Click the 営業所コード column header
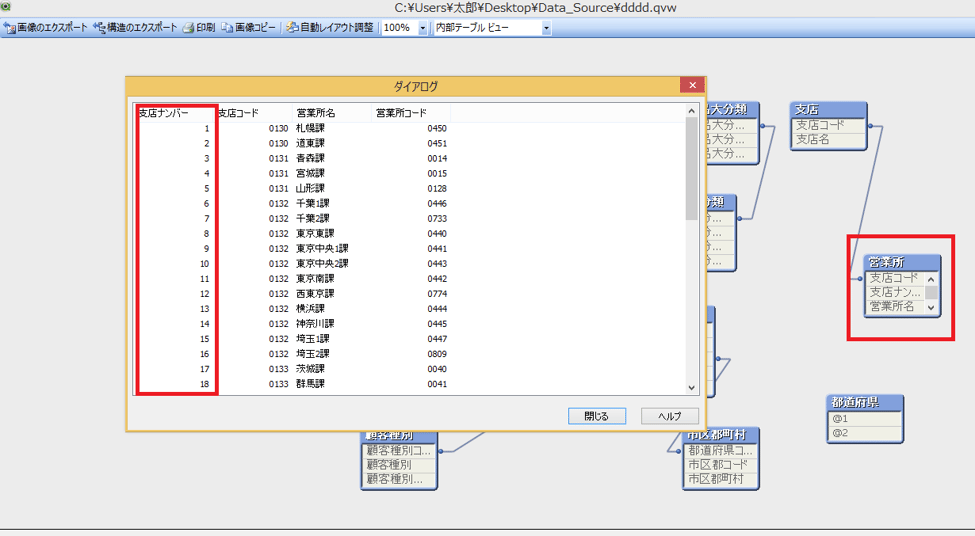The height and width of the screenshot is (536, 975). [x=401, y=113]
